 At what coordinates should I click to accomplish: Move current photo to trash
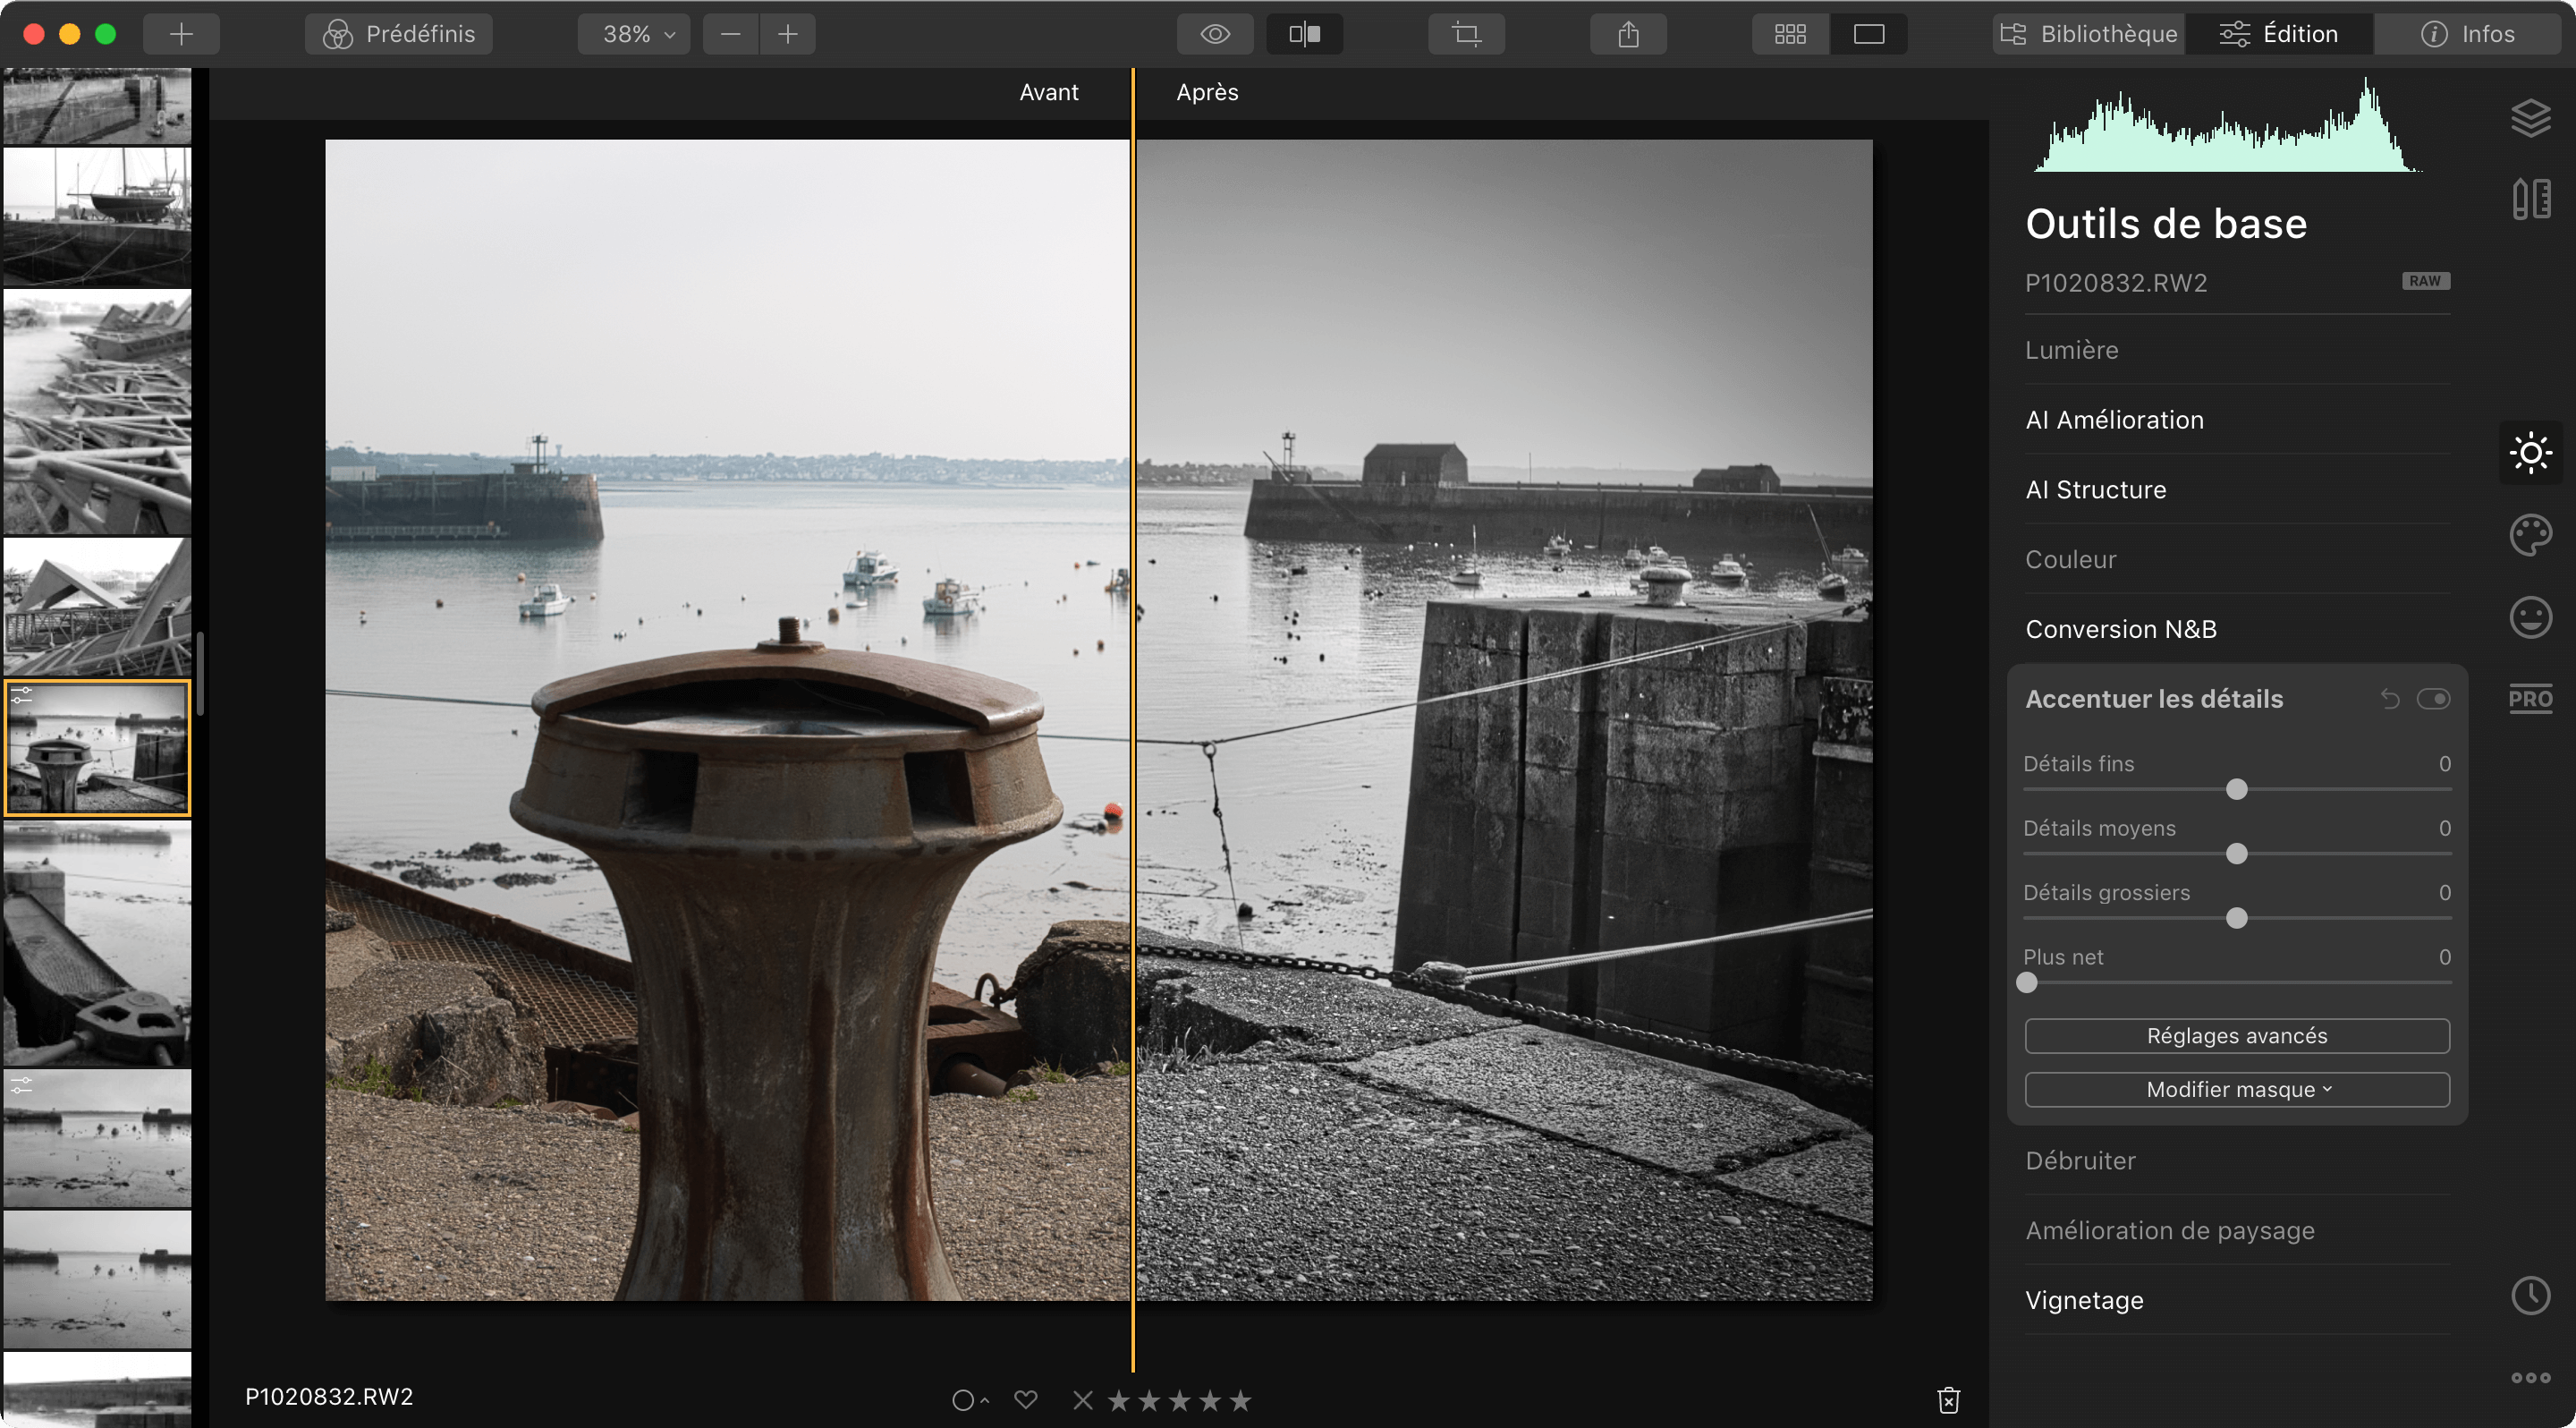click(1948, 1400)
